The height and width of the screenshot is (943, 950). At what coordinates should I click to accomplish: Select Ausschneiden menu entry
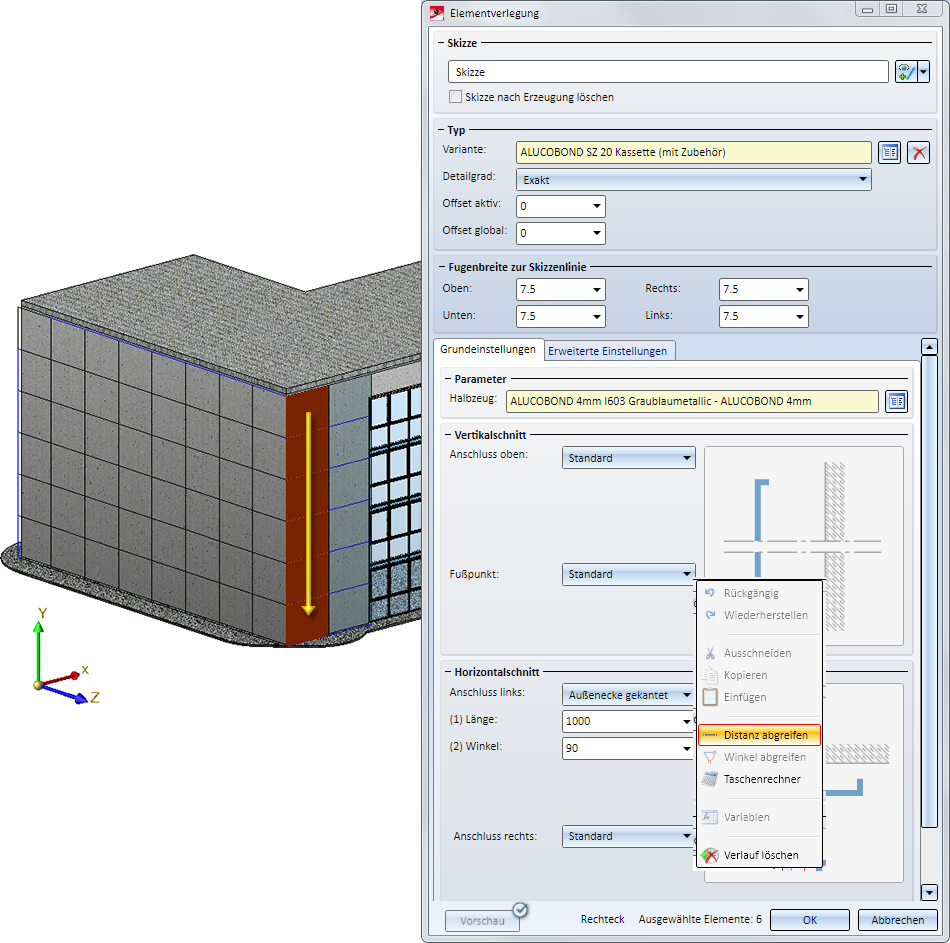[x=759, y=653]
